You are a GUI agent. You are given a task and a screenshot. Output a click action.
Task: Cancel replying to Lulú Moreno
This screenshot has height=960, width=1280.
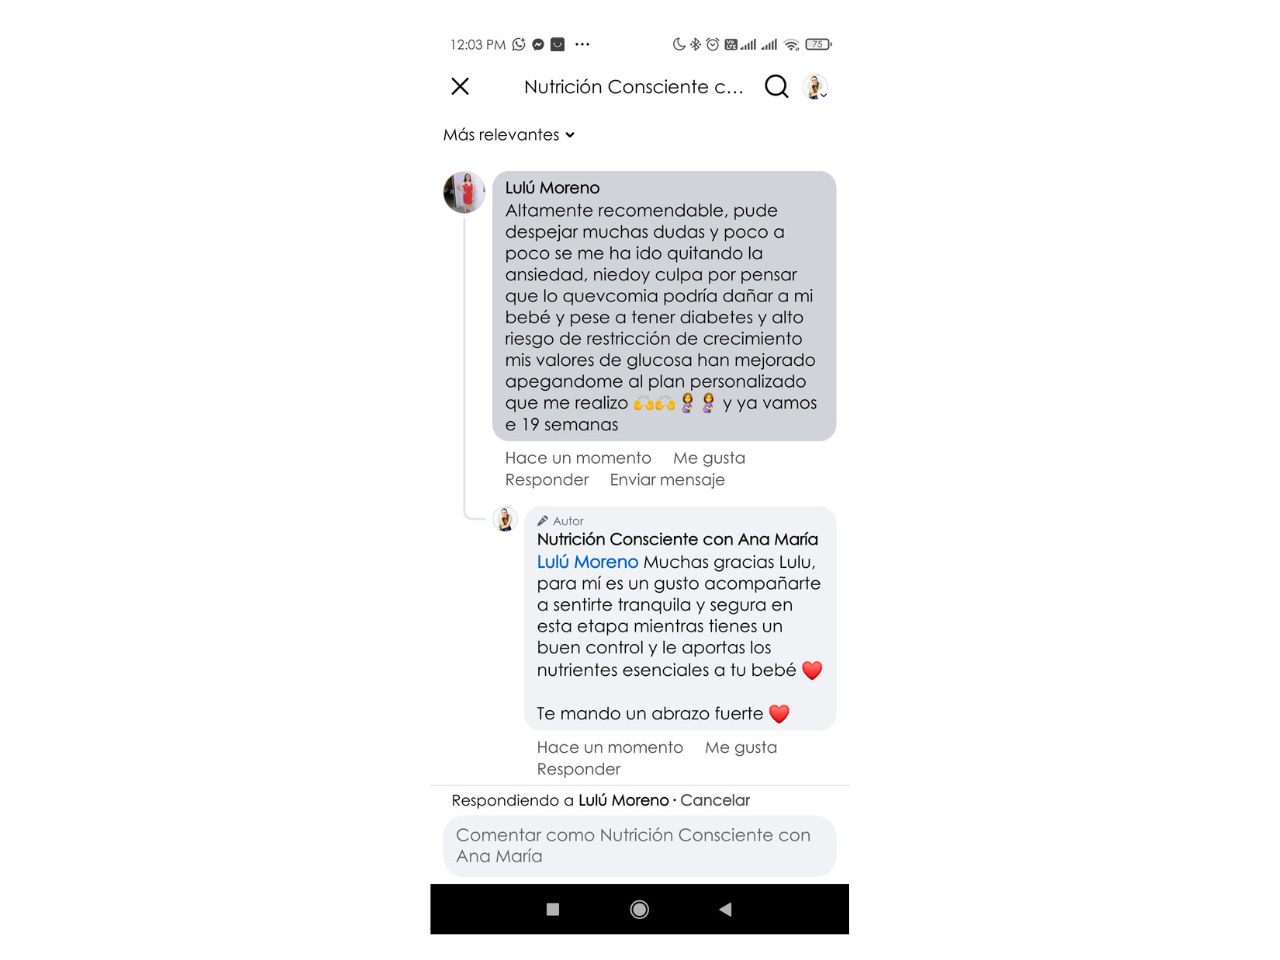tap(715, 800)
